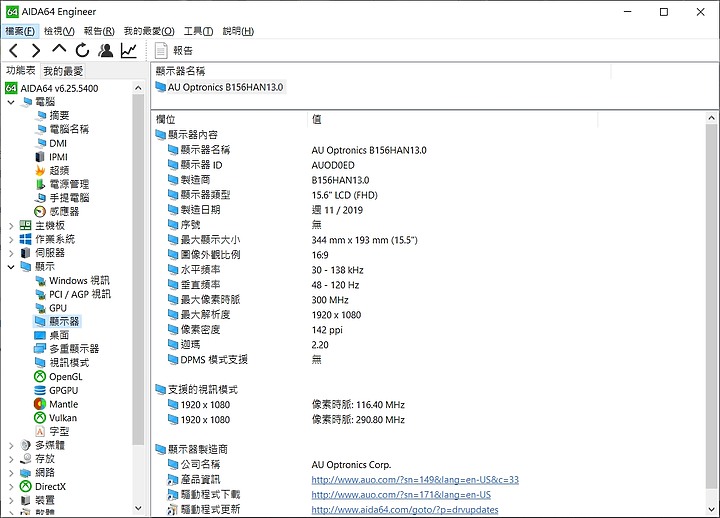Expand the 多媒體 multimedia node
This screenshot has width=720, height=518.
click(11, 445)
